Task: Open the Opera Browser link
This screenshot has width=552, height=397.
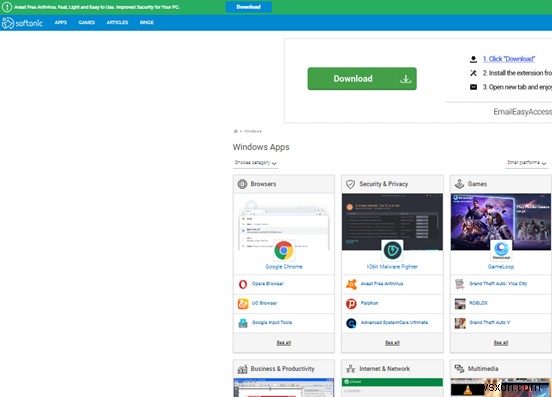Action: click(268, 284)
